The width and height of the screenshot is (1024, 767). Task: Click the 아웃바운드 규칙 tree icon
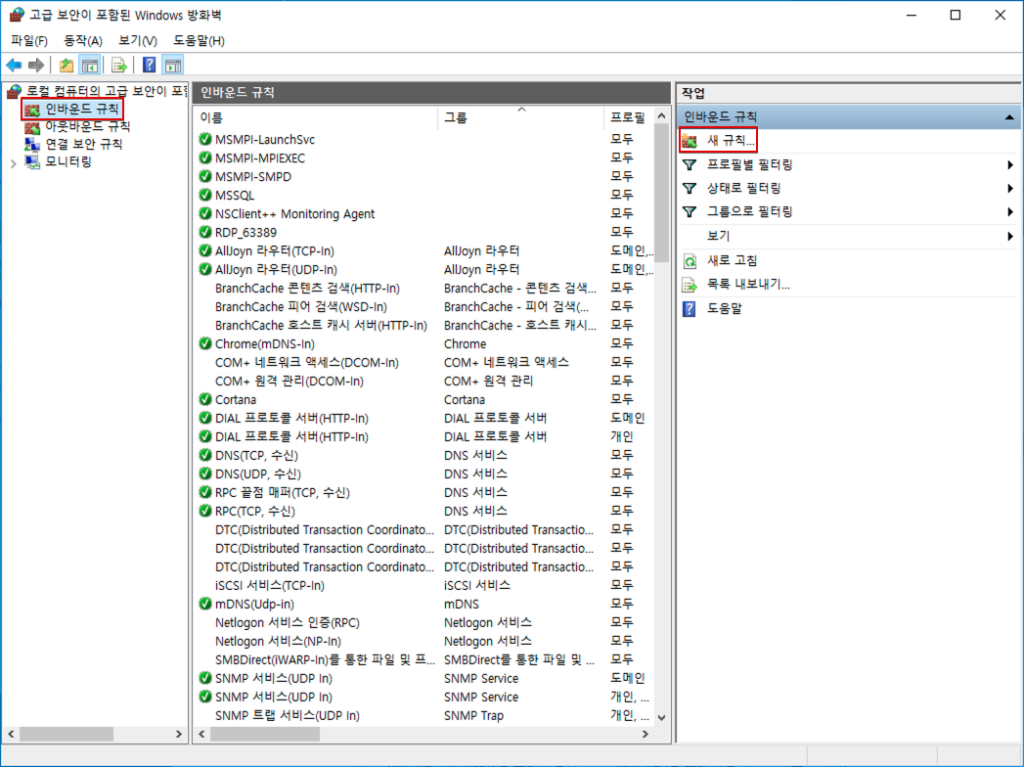point(32,127)
